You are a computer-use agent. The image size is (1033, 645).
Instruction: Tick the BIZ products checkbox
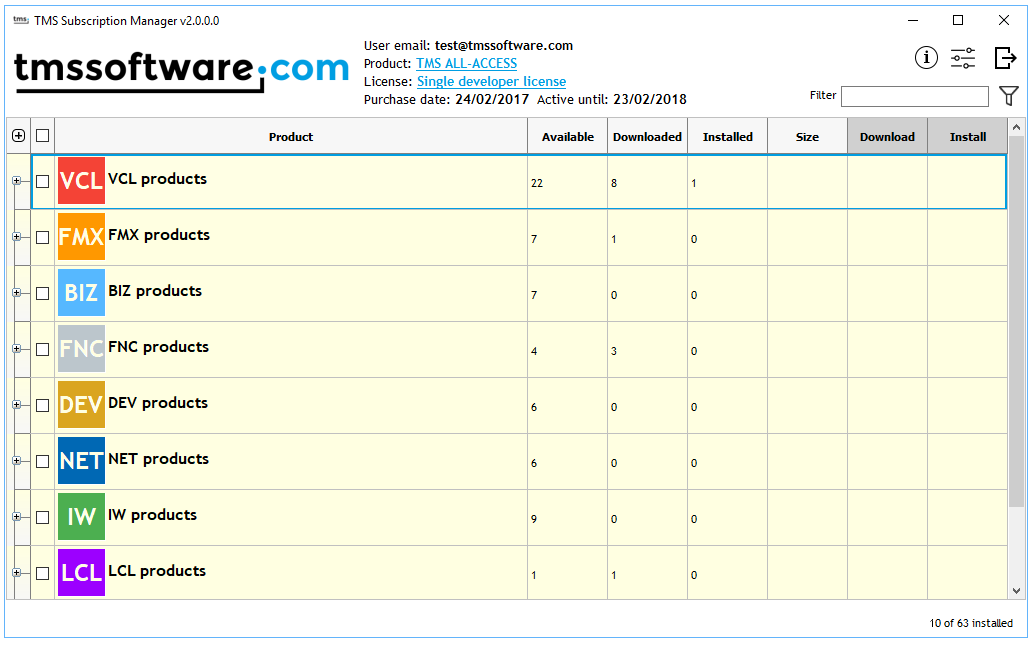pos(42,294)
